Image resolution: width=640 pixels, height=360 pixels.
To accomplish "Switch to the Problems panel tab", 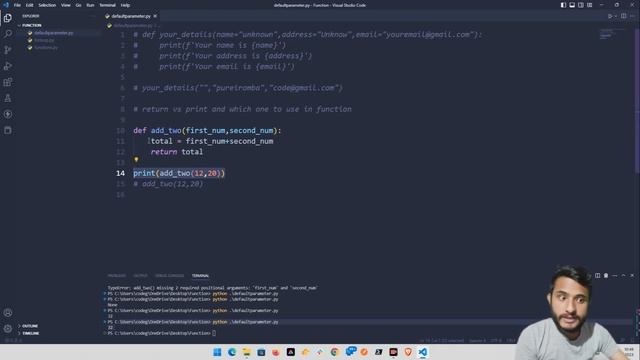I will click(117, 276).
